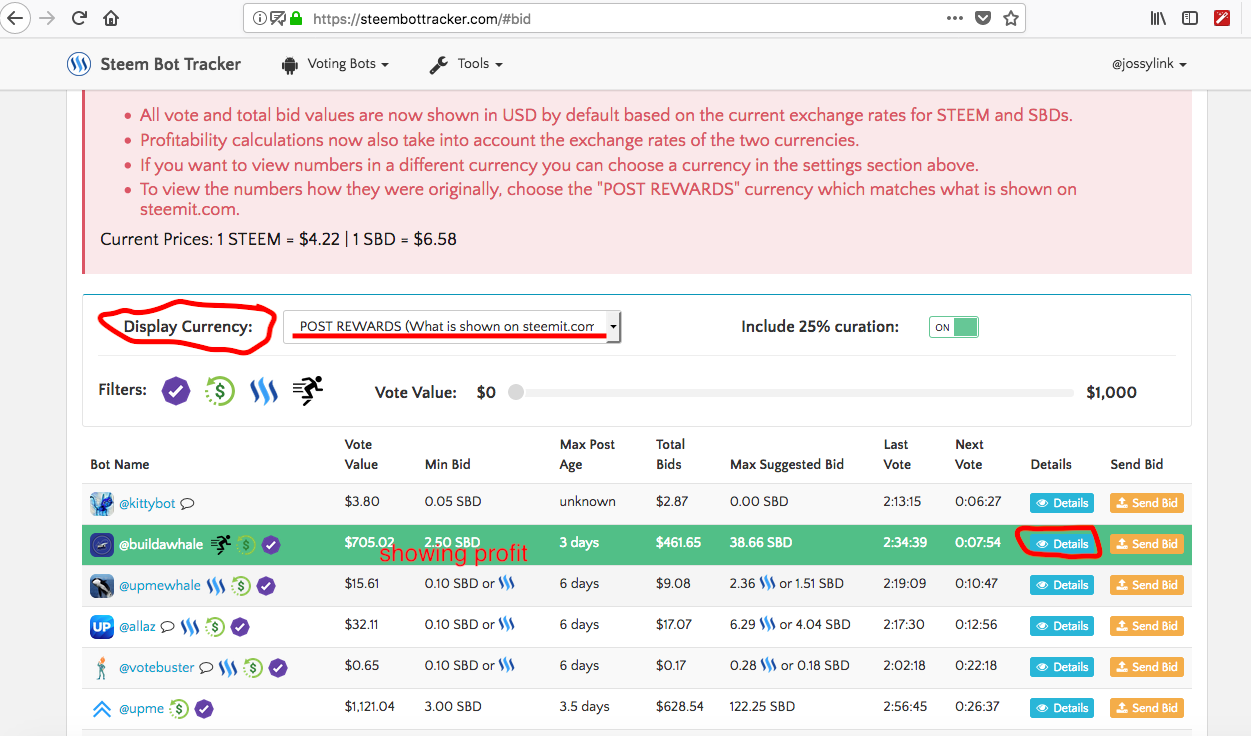Click @upmewhale avatar image
This screenshot has height=736, width=1251.
(101, 586)
